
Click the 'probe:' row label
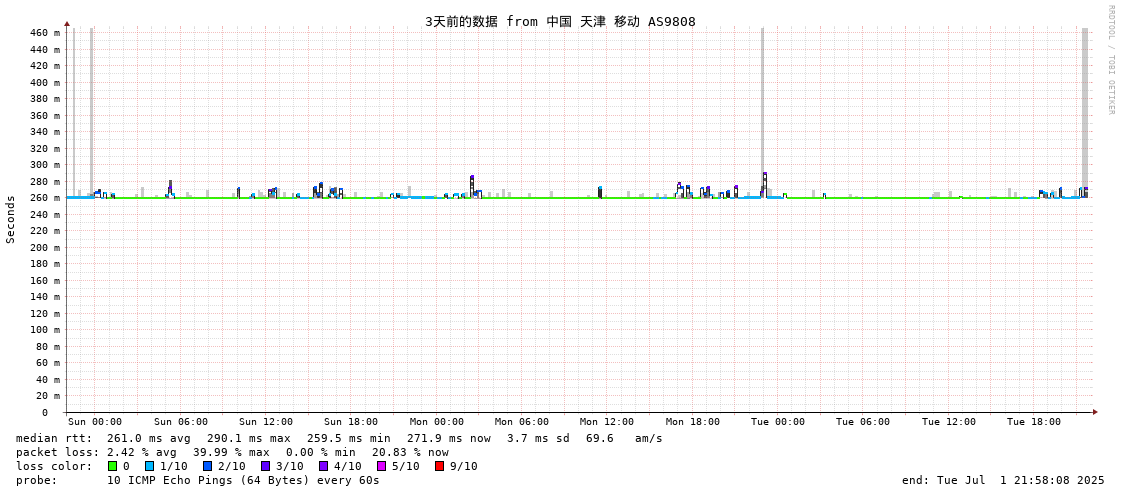pos(34,480)
